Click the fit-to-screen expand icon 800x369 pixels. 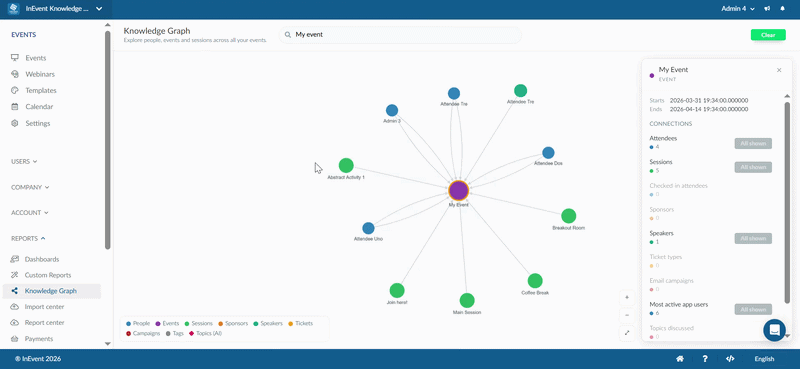pos(627,333)
